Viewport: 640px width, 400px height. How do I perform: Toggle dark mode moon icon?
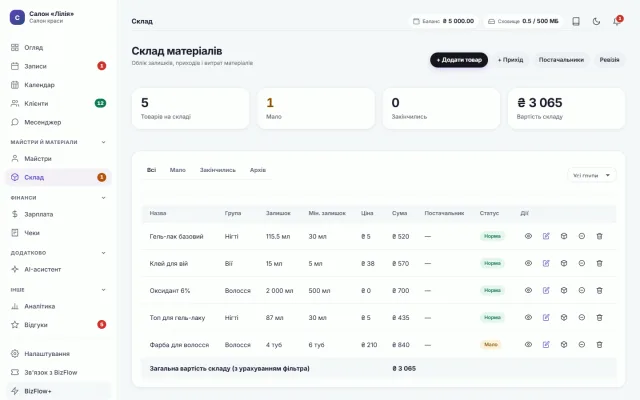(x=596, y=21)
